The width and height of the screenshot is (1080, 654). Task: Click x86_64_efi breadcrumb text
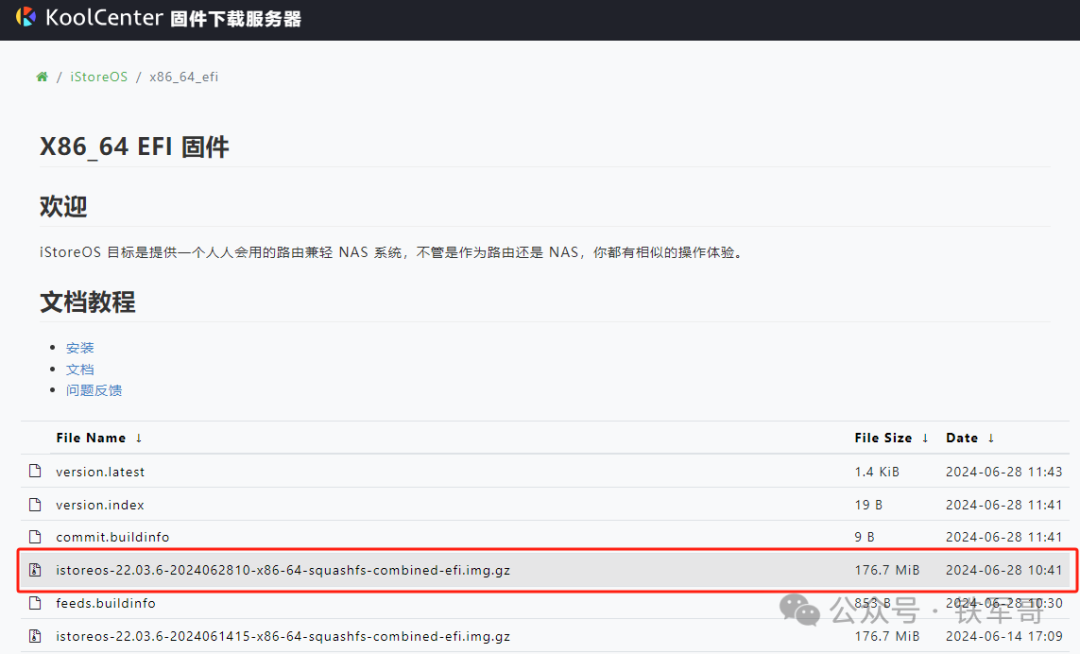[x=184, y=76]
